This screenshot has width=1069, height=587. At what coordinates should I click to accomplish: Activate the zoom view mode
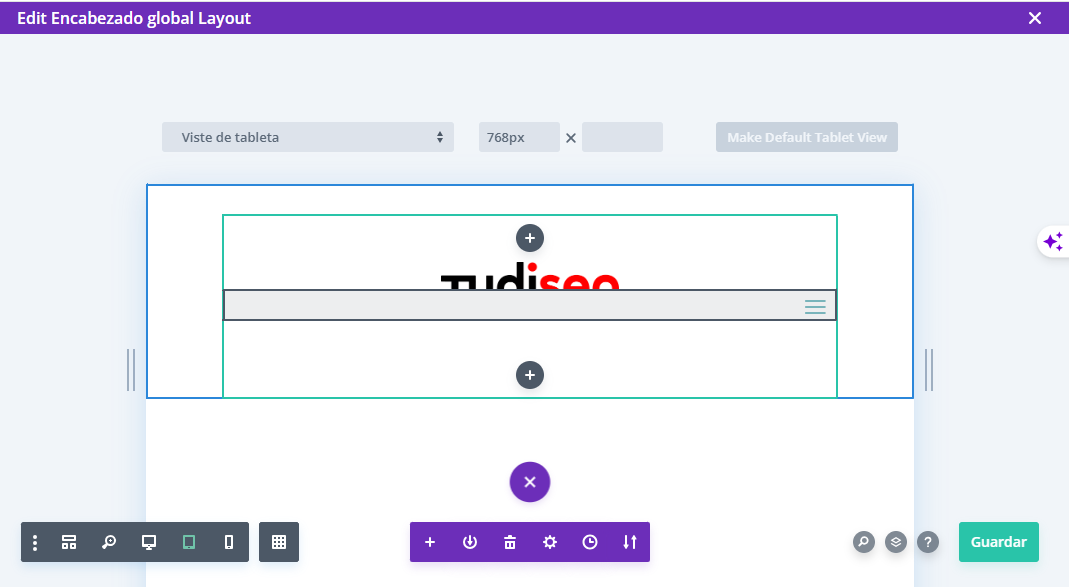pos(108,543)
